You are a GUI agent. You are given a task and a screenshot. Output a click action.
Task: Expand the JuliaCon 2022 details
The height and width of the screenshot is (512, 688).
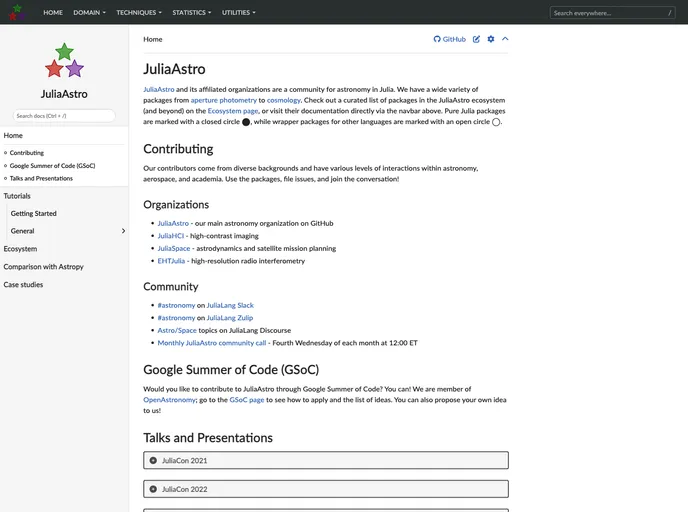326,489
